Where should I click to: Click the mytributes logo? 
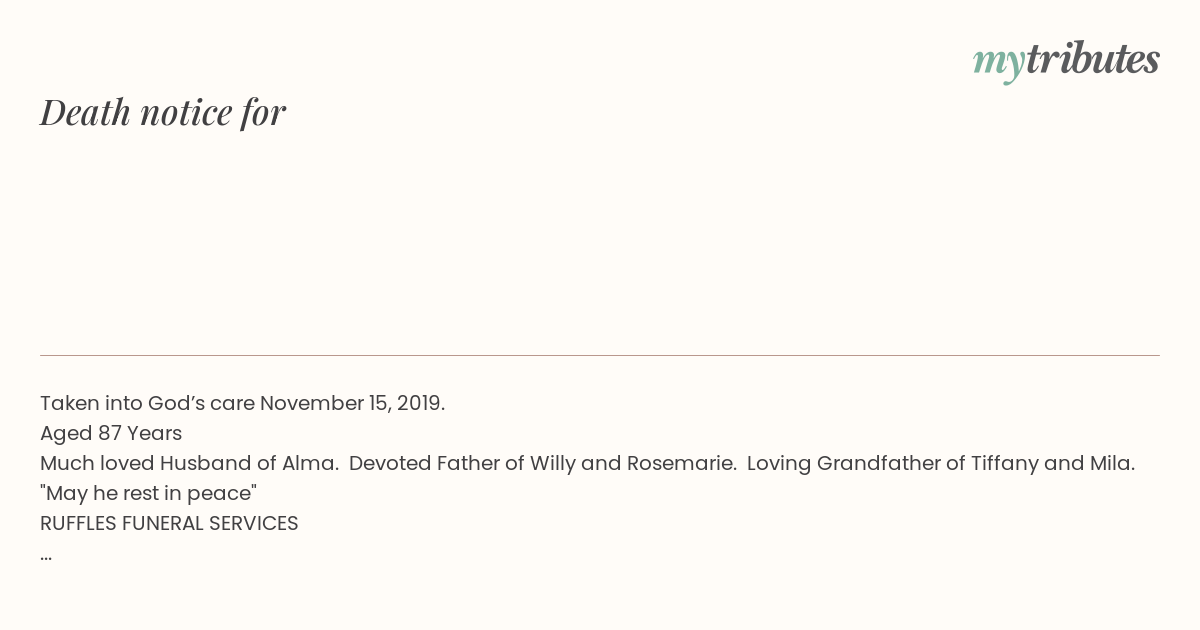click(1066, 61)
